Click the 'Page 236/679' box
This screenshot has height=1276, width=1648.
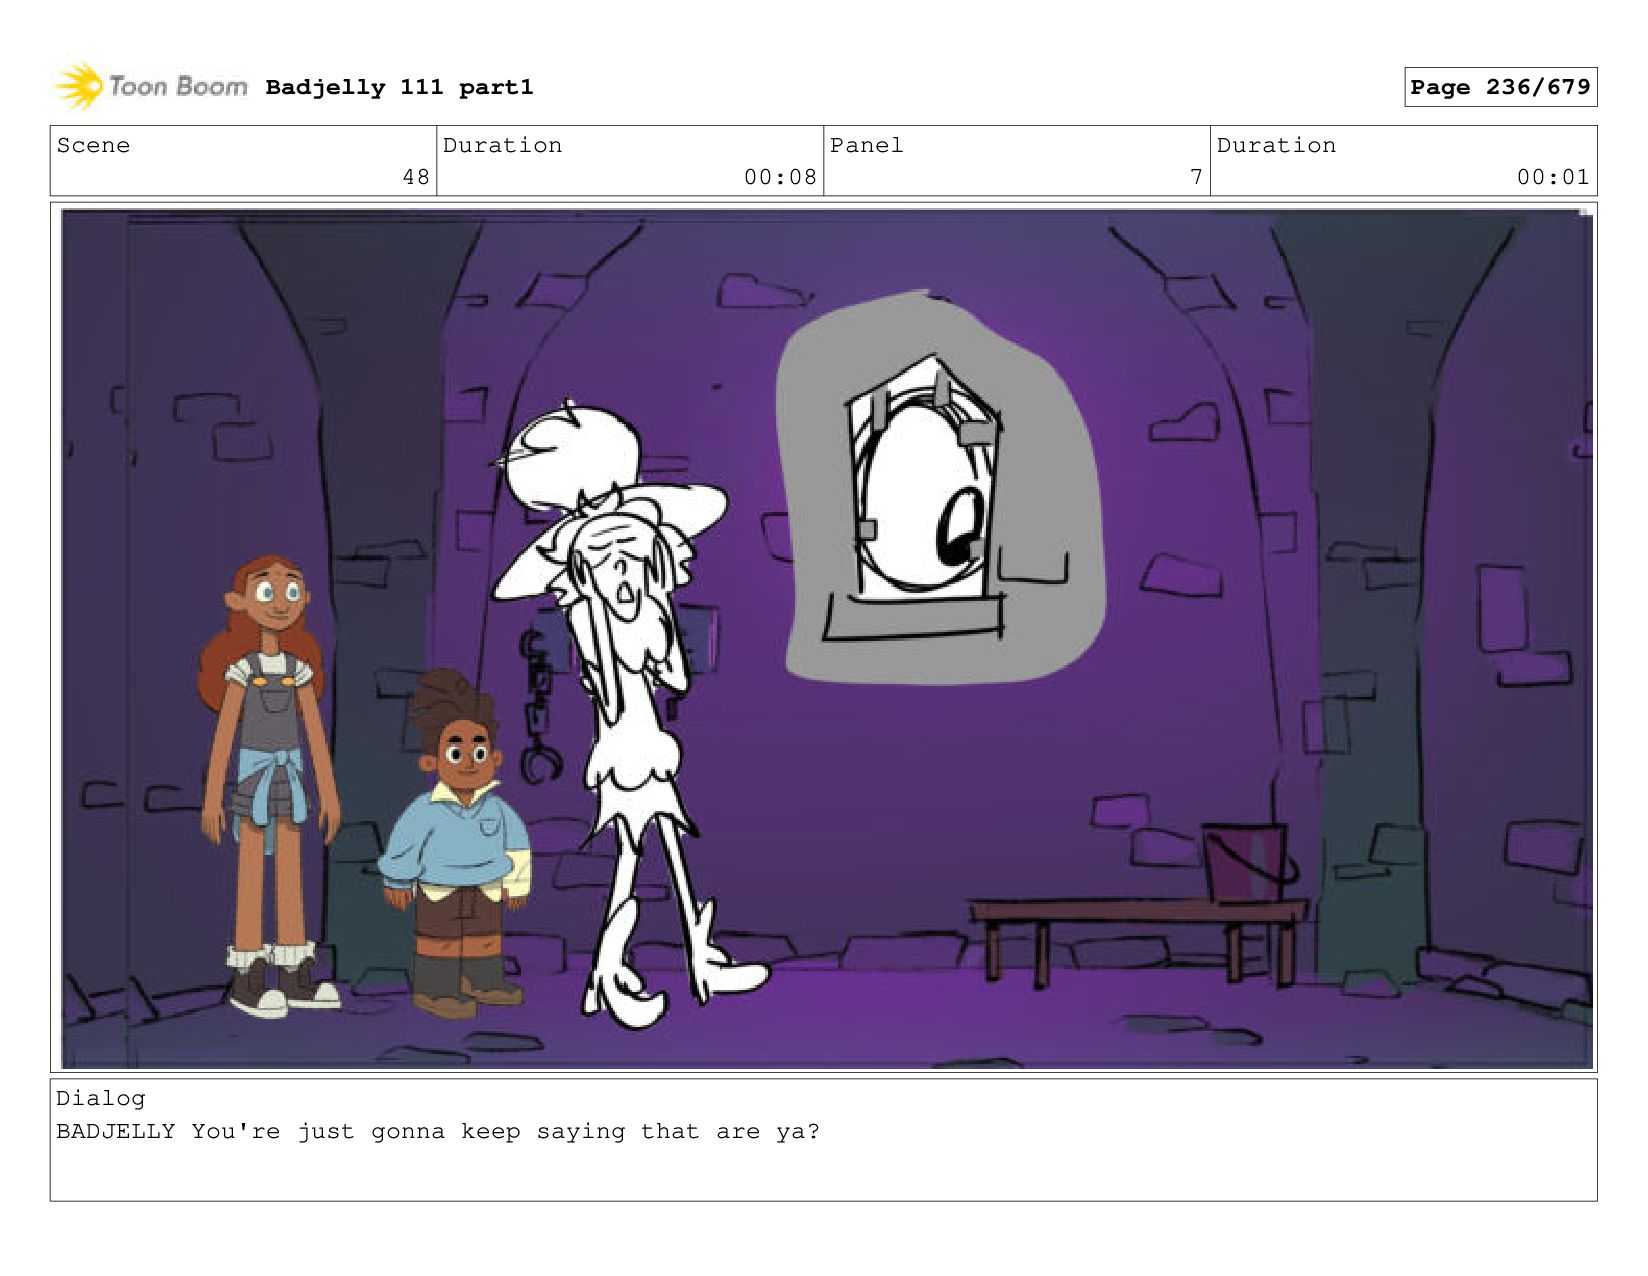(x=1500, y=87)
